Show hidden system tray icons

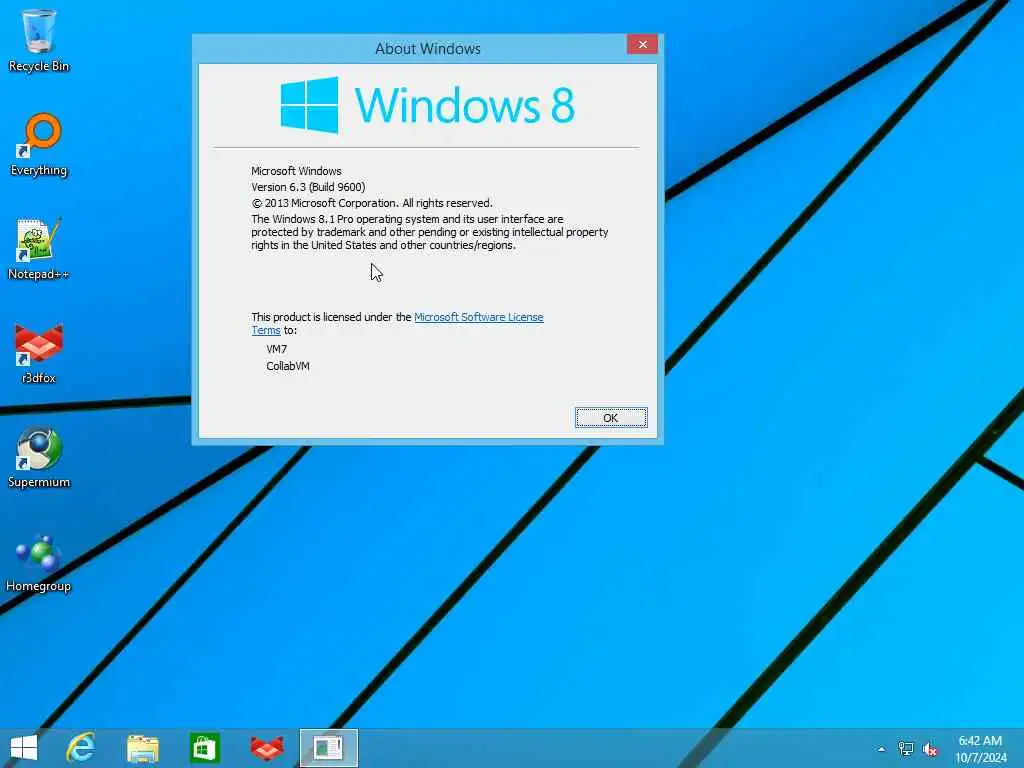tap(882, 749)
